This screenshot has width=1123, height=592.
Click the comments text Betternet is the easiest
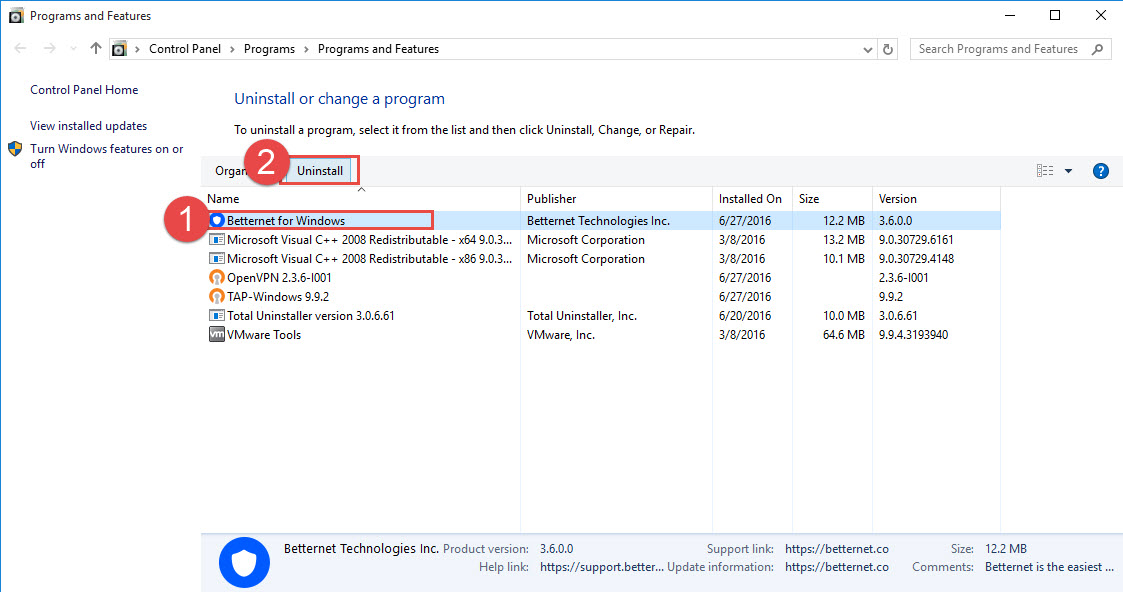click(1049, 567)
